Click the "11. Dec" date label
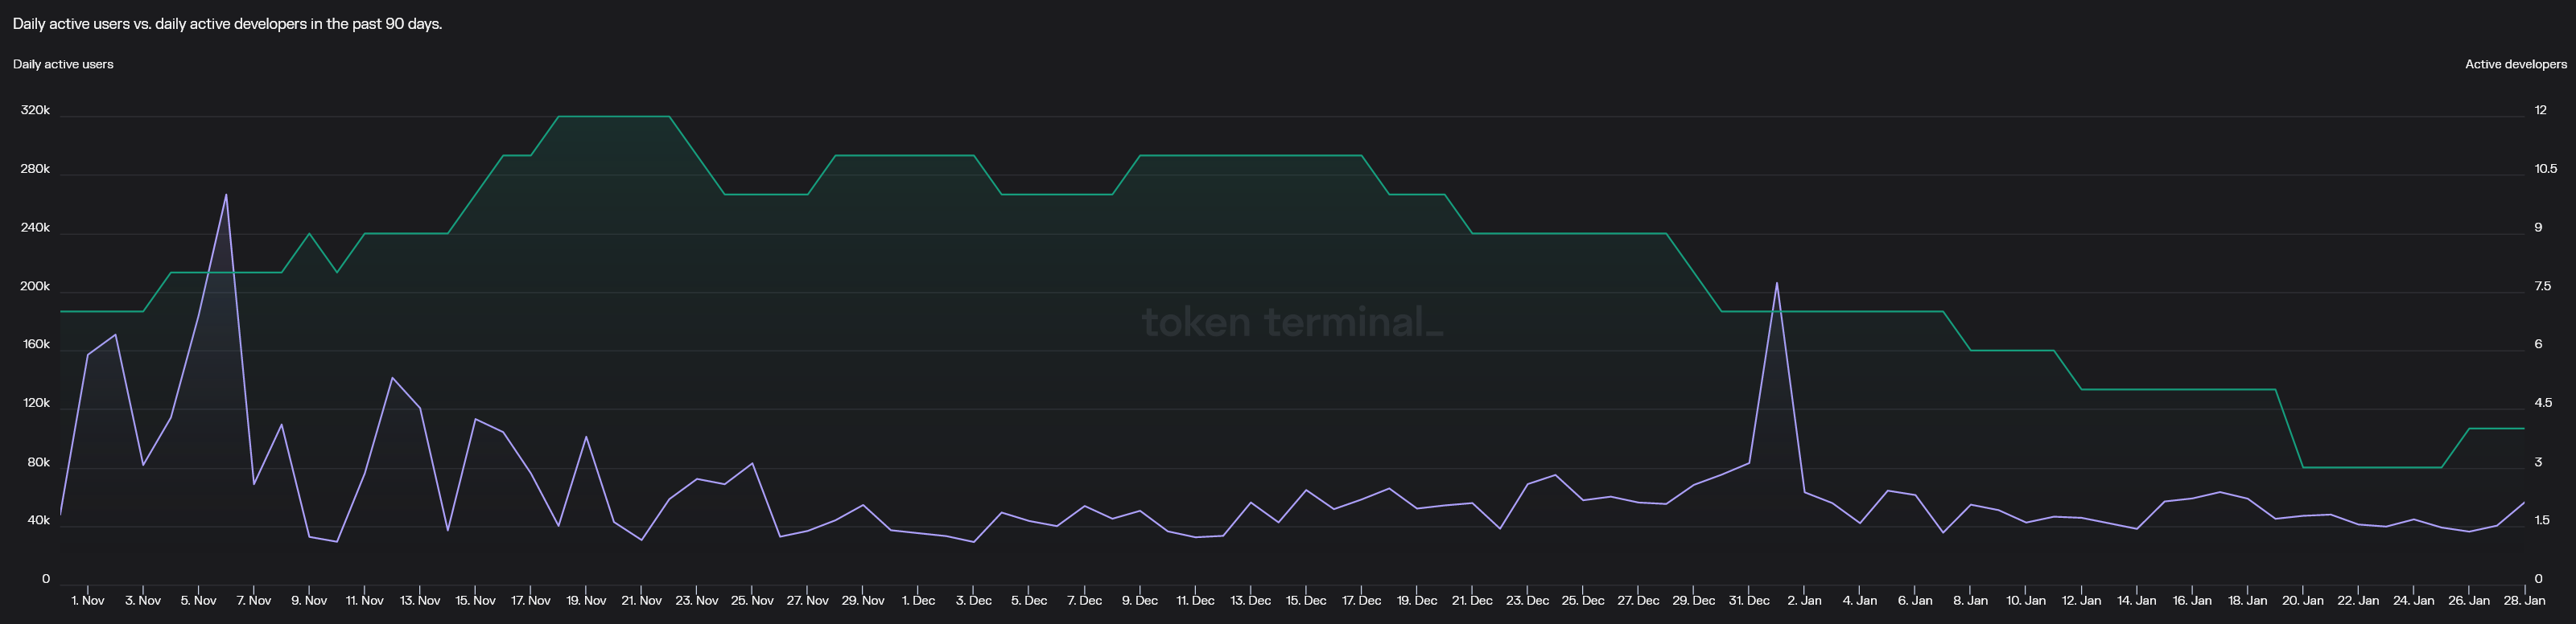2576x624 pixels. pyautogui.click(x=1195, y=601)
